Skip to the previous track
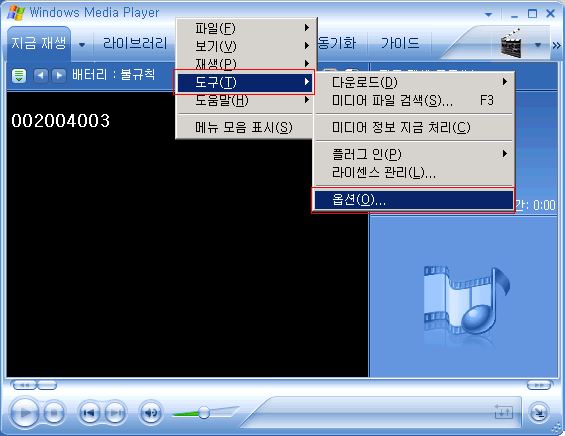This screenshot has height=436, width=565. pos(89,413)
